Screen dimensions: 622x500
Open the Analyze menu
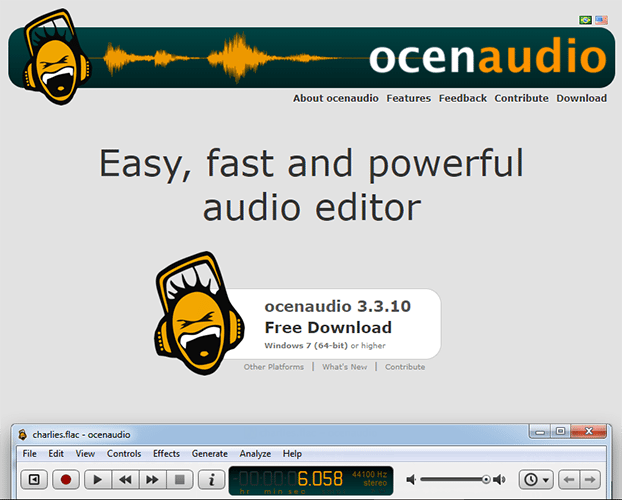coord(255,454)
